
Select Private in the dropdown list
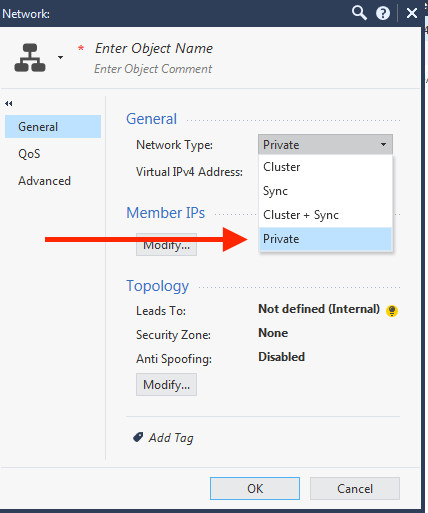tap(325, 239)
